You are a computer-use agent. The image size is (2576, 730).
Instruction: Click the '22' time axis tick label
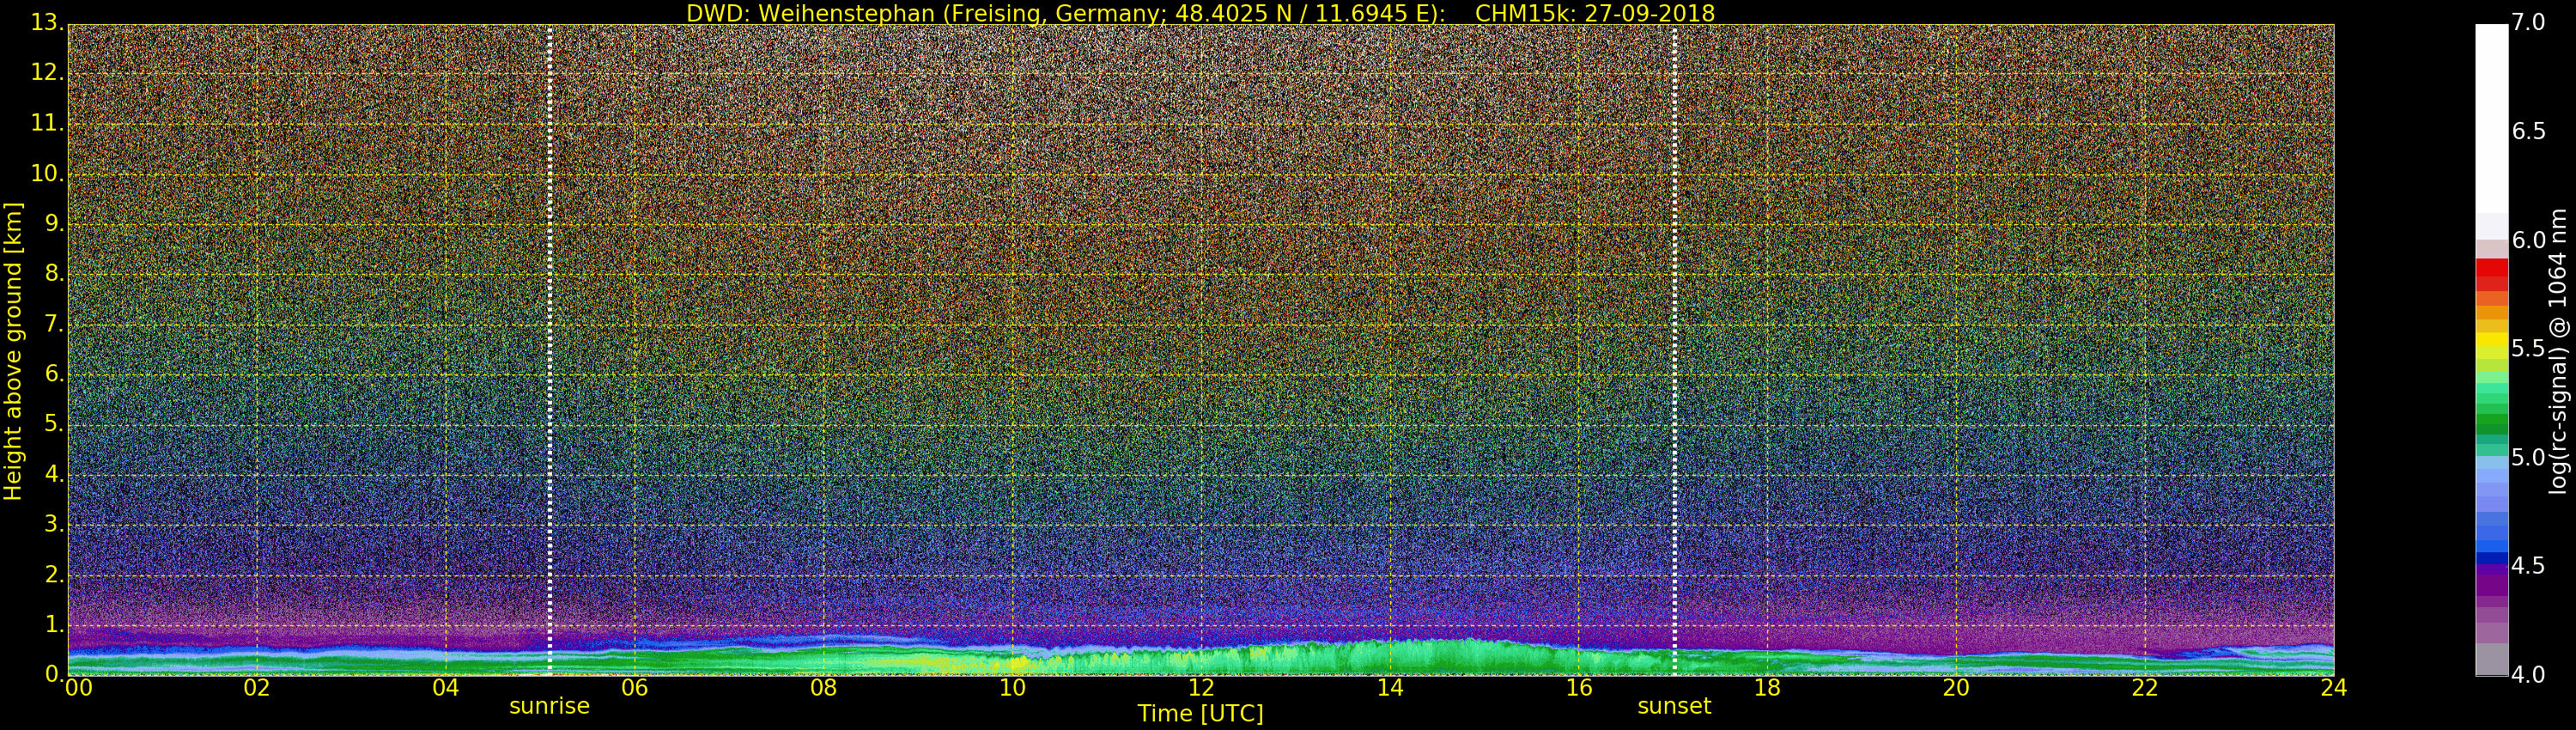point(2145,688)
